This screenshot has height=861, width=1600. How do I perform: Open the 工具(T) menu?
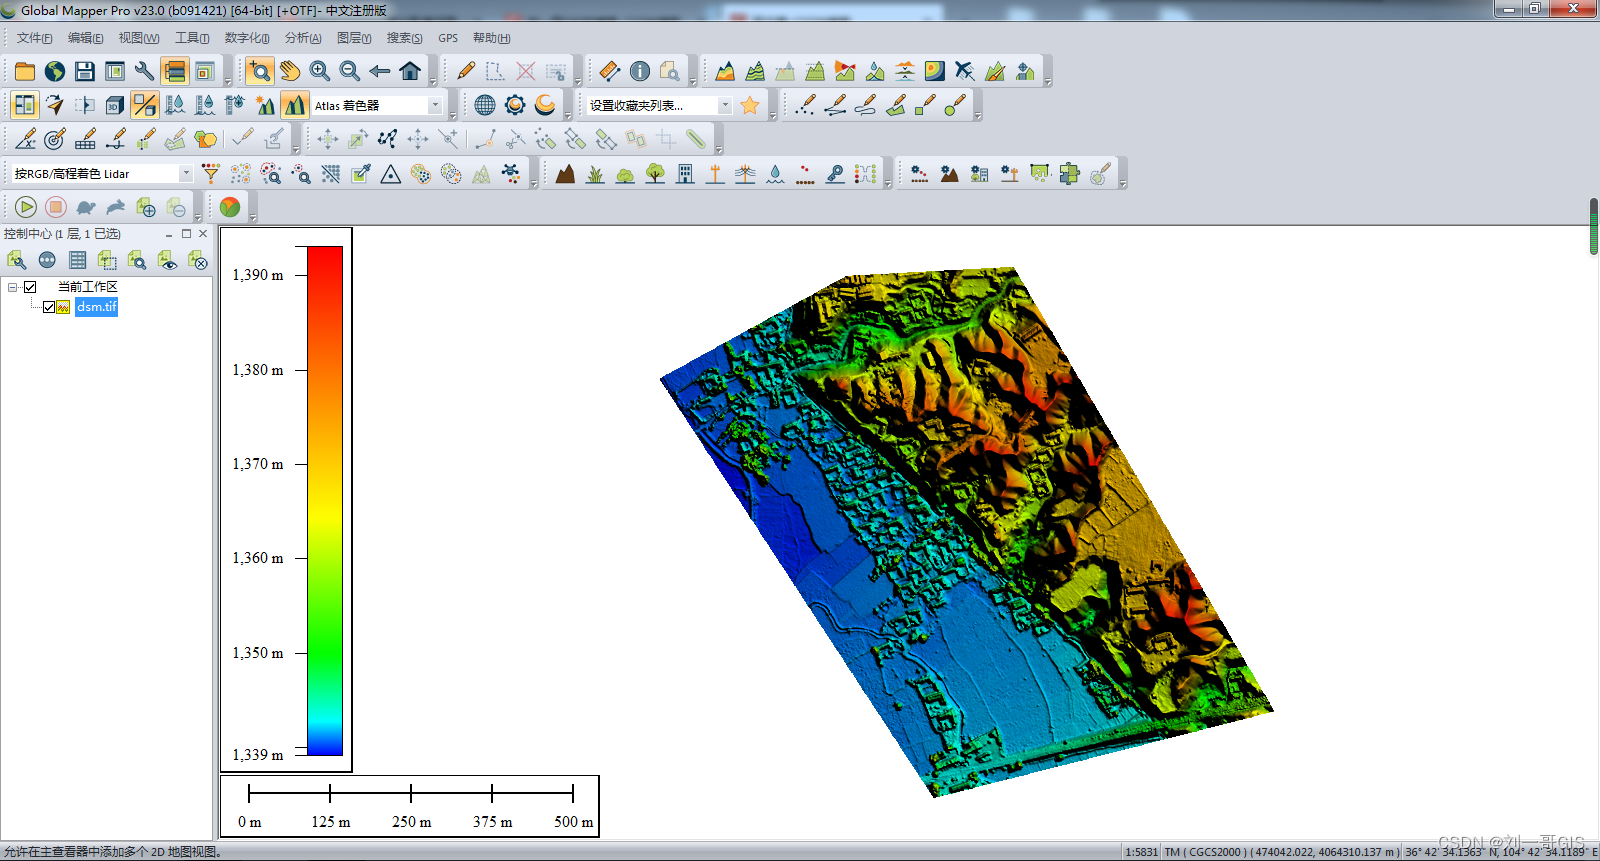pos(192,38)
